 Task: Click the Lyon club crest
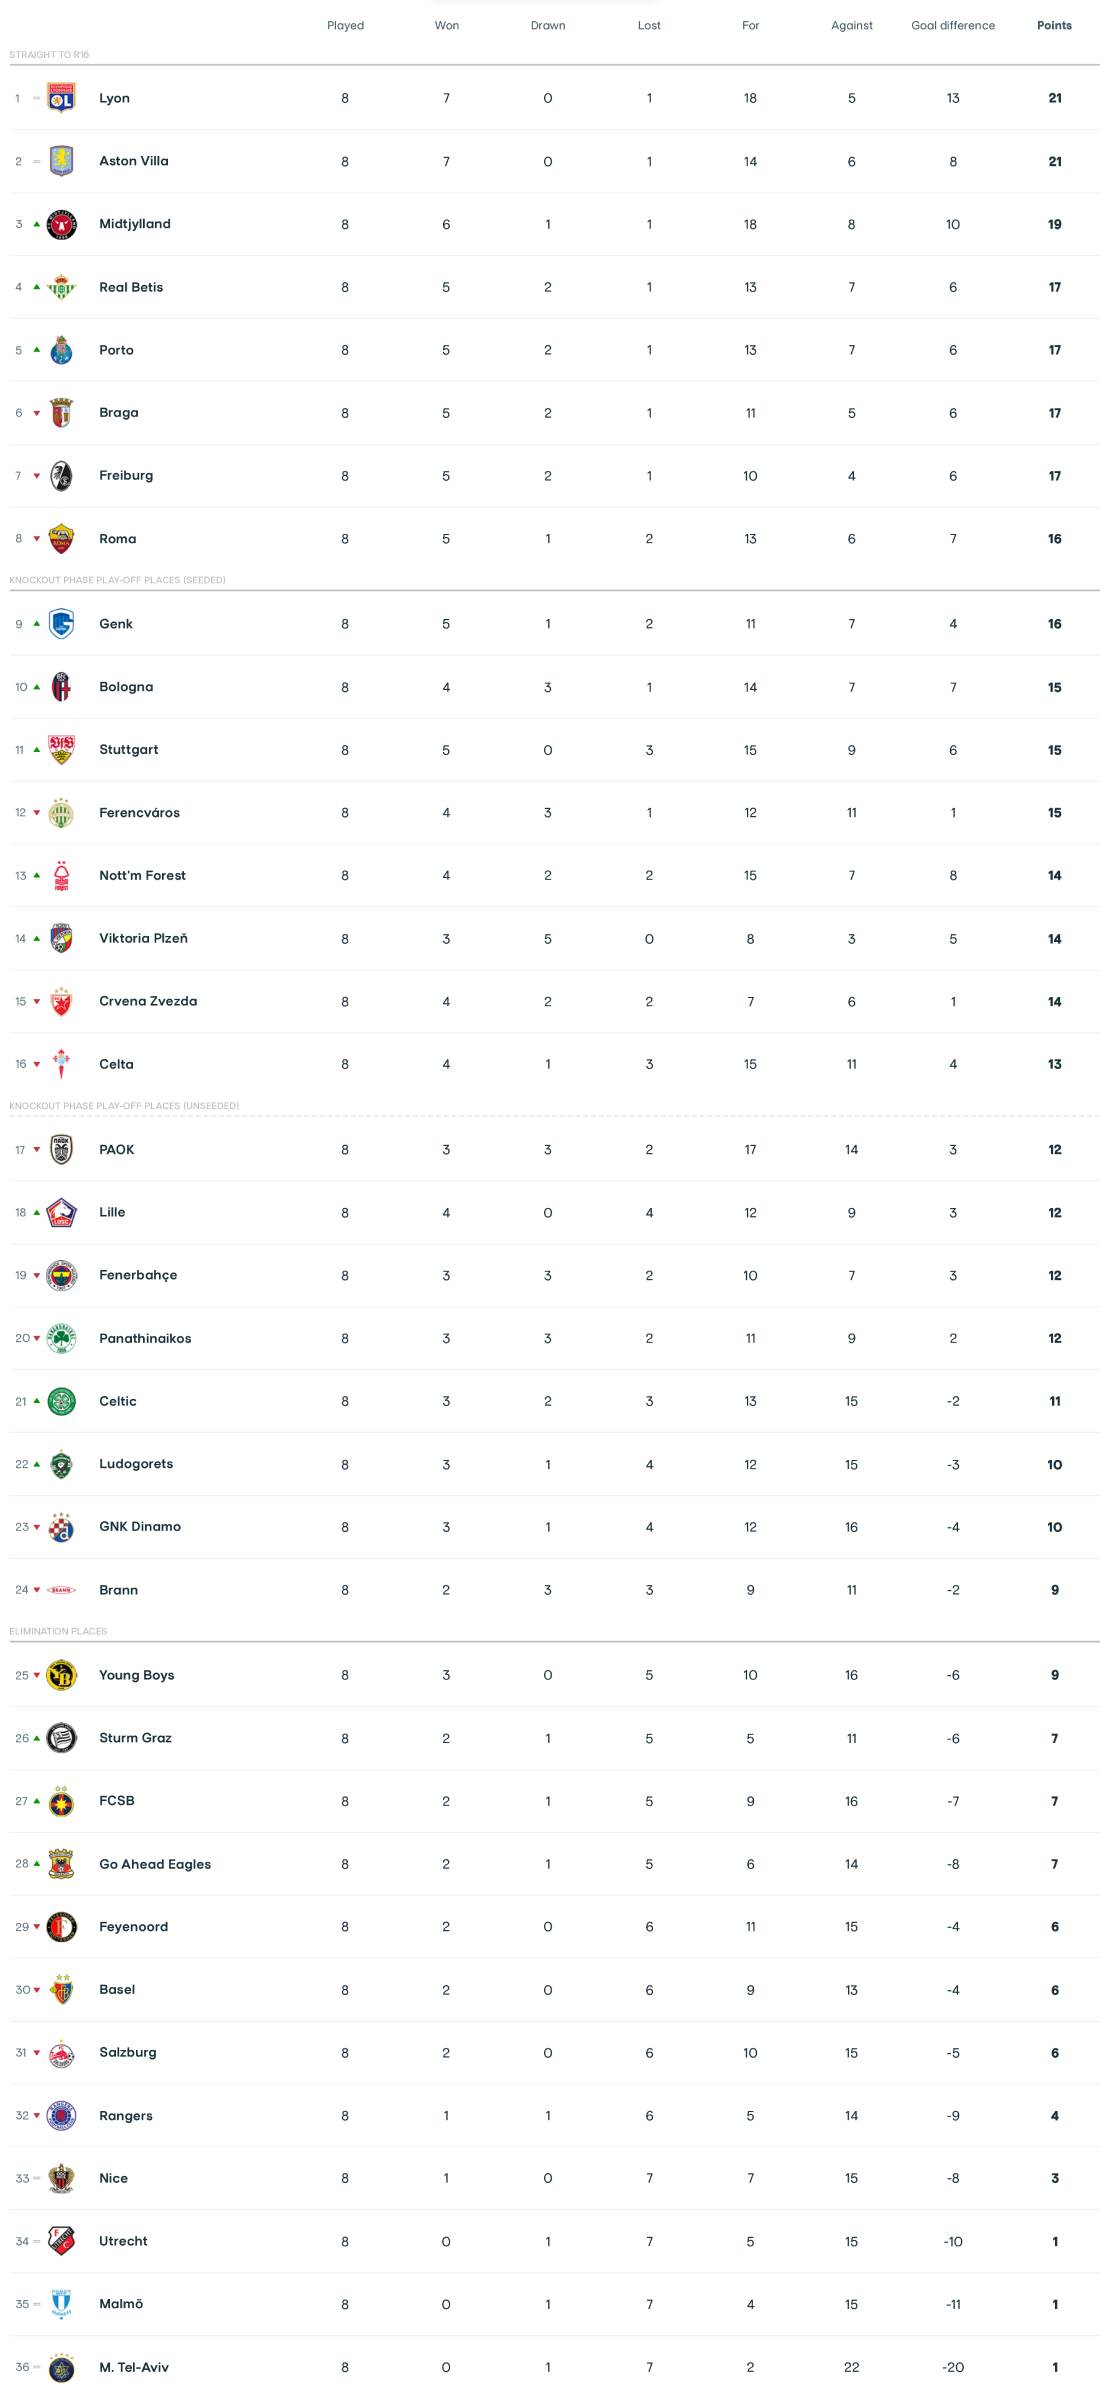click(x=61, y=98)
